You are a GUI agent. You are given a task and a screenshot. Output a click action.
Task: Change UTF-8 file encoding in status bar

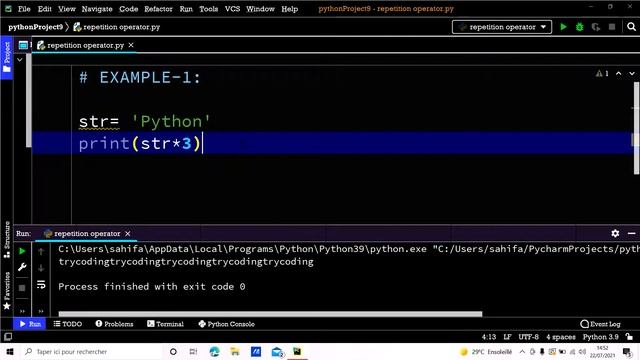529,337
